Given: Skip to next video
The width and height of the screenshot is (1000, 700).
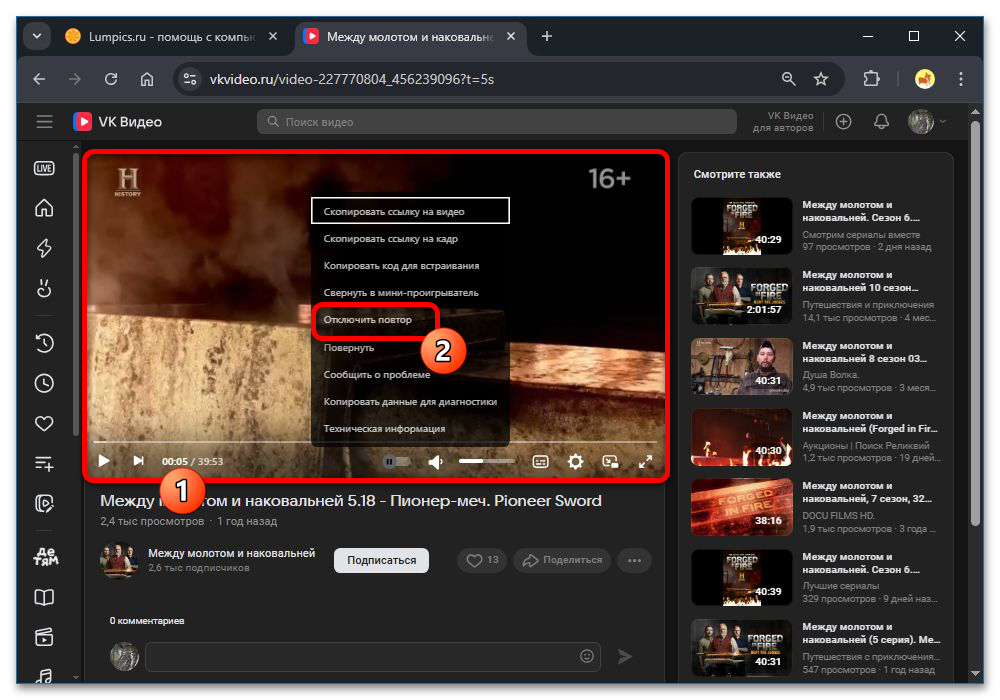Looking at the screenshot, I should click(x=138, y=461).
